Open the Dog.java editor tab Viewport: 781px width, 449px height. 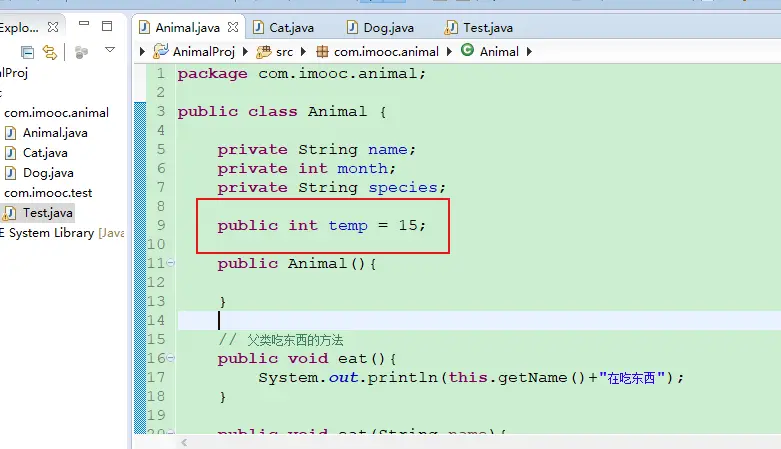tap(388, 27)
